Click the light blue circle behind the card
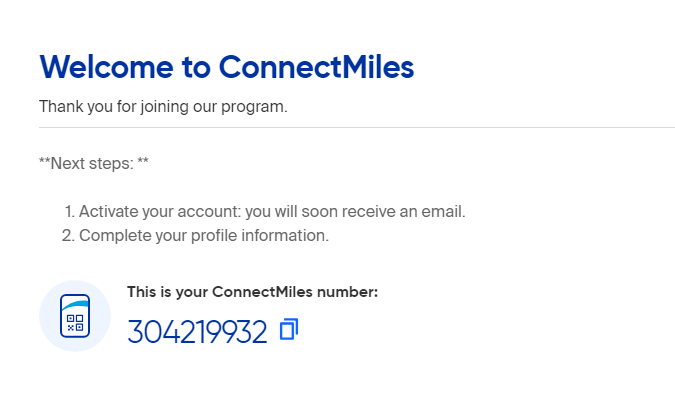The width and height of the screenshot is (675, 397). coord(75,316)
